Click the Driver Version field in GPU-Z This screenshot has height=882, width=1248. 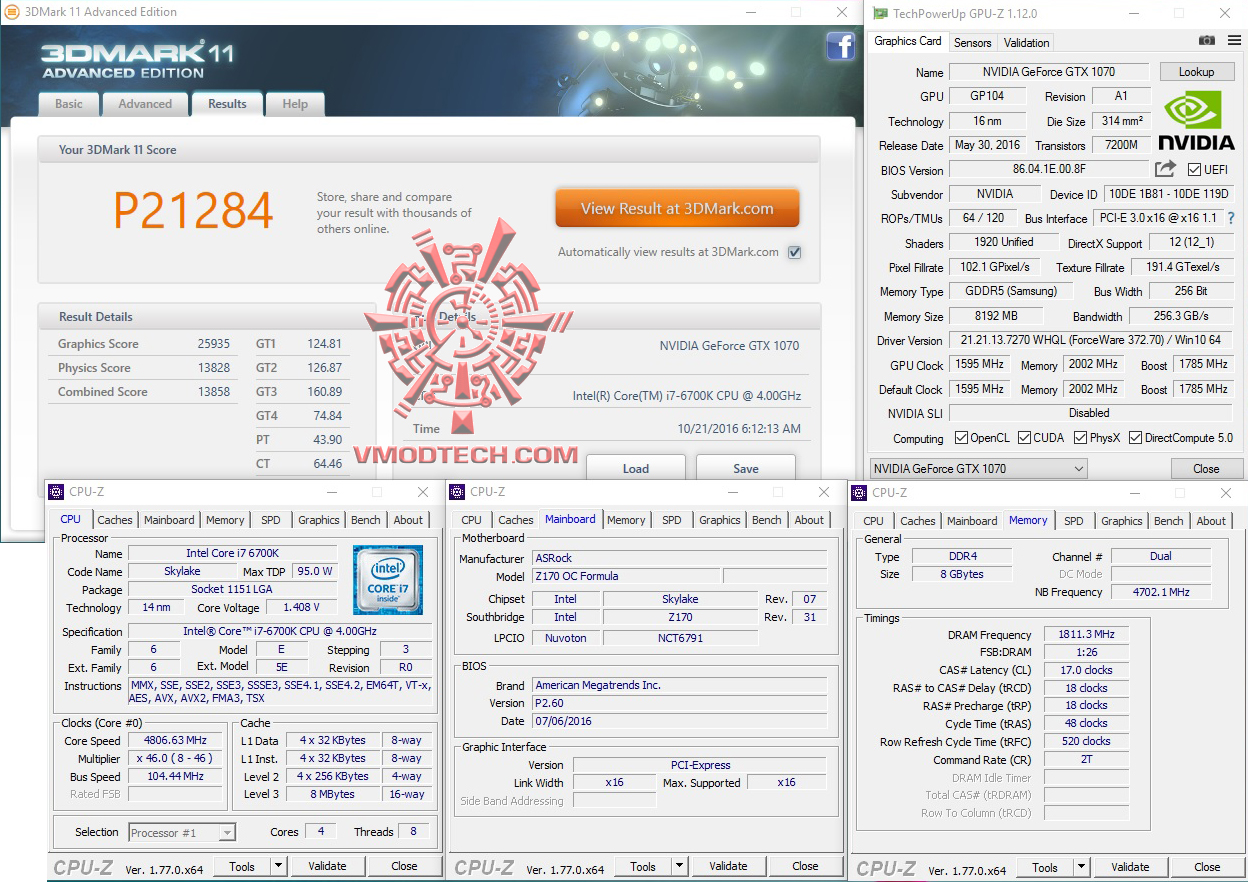[x=1090, y=341]
